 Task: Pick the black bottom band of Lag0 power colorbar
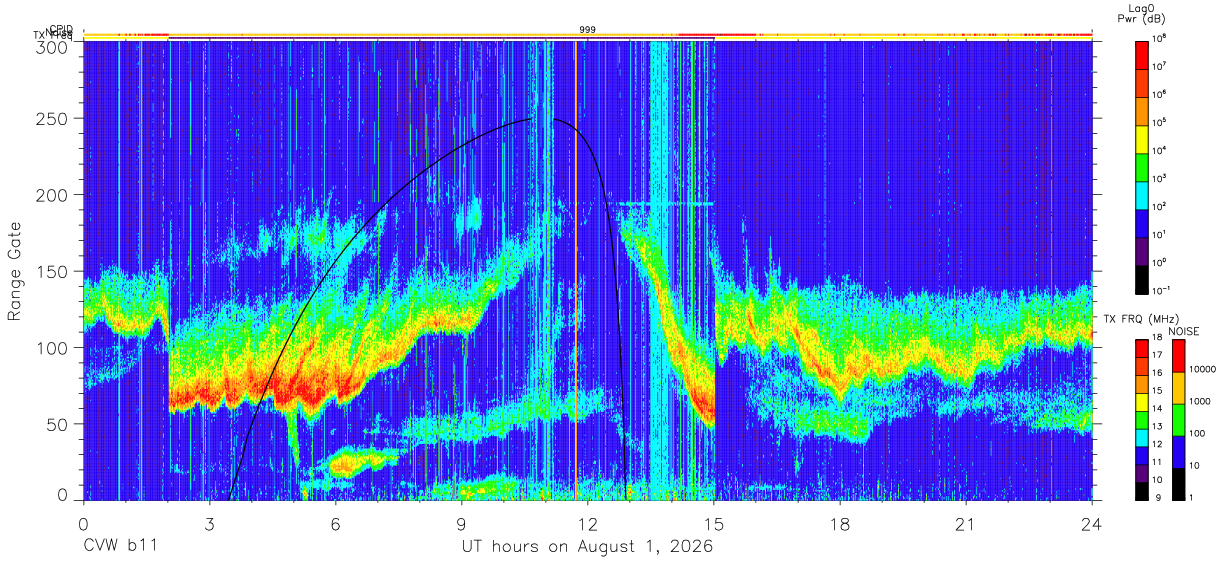[x=1142, y=278]
